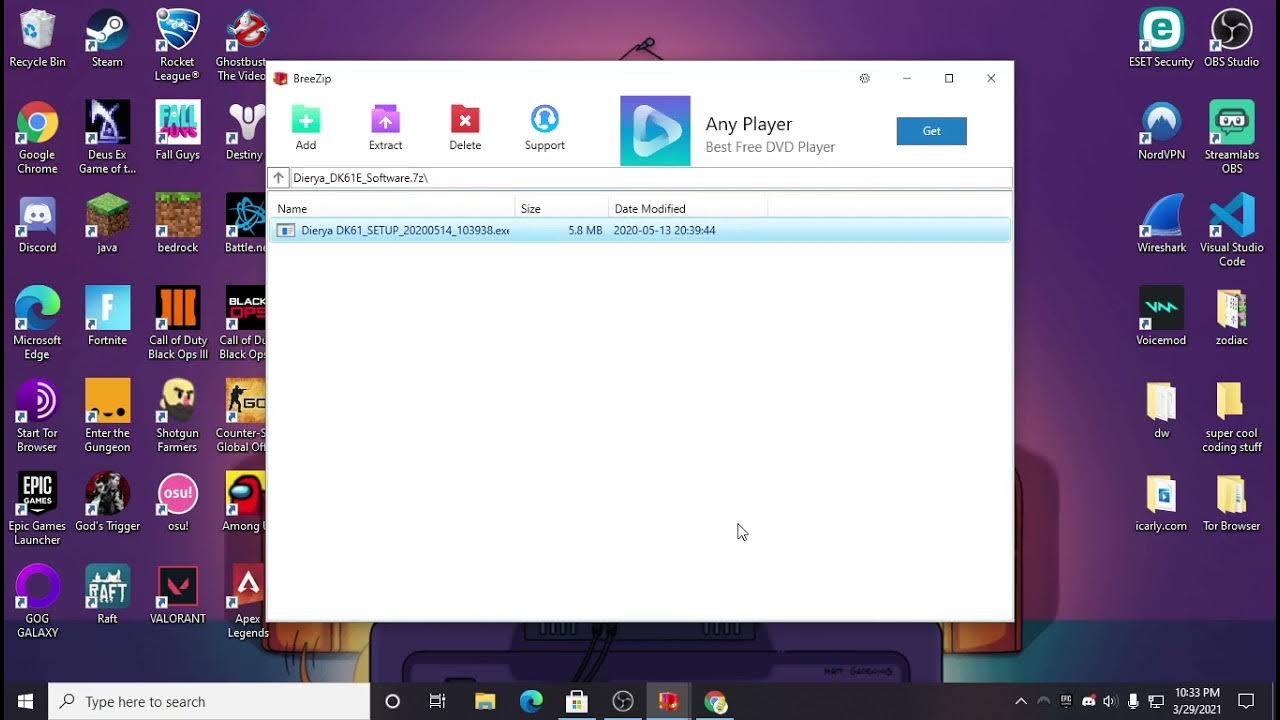Expand hidden system tray icons
This screenshot has width=1280, height=720.
[1020, 701]
